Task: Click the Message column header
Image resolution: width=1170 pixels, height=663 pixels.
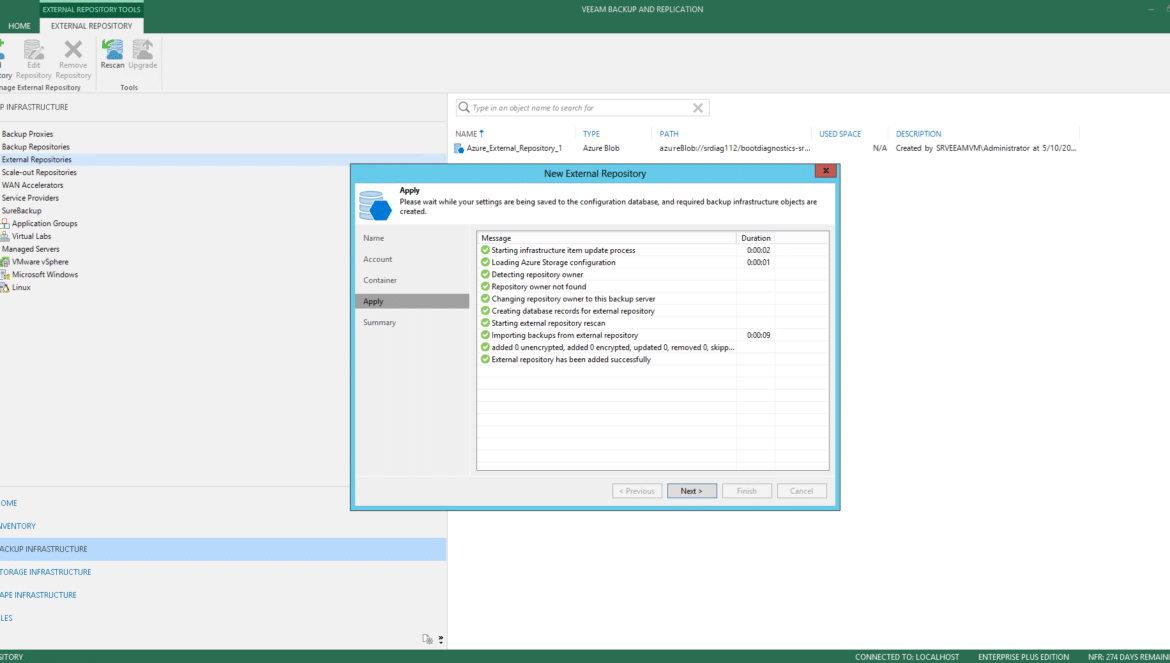Action: tap(607, 238)
